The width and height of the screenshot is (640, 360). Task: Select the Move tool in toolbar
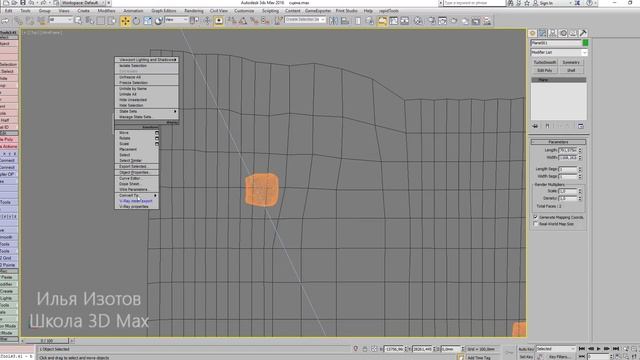[x=125, y=21]
